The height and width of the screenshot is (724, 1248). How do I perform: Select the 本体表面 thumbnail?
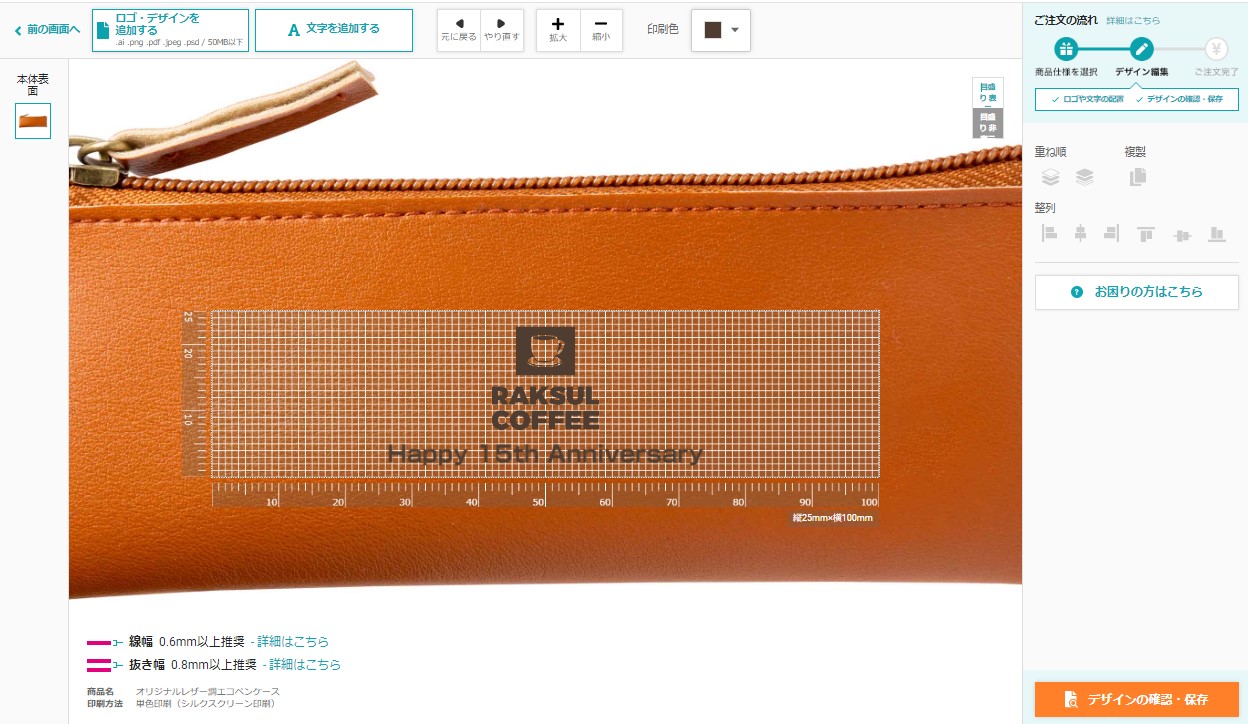[x=33, y=122]
